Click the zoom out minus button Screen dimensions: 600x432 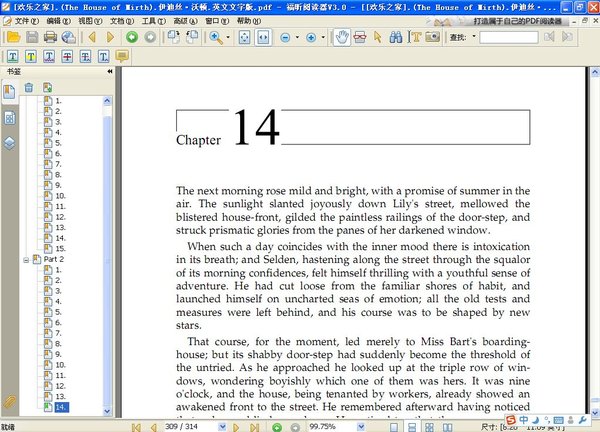pos(285,37)
